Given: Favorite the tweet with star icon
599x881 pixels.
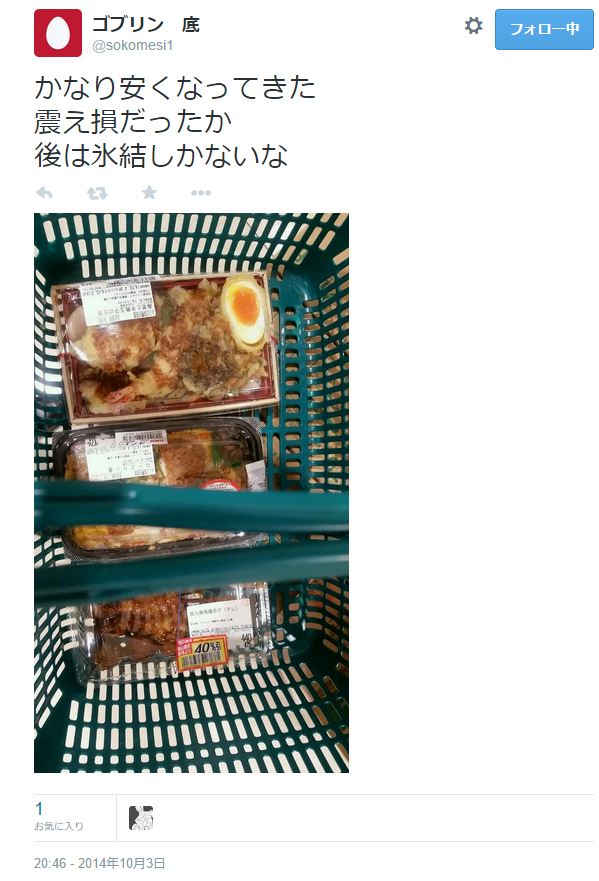Looking at the screenshot, I should [x=149, y=193].
